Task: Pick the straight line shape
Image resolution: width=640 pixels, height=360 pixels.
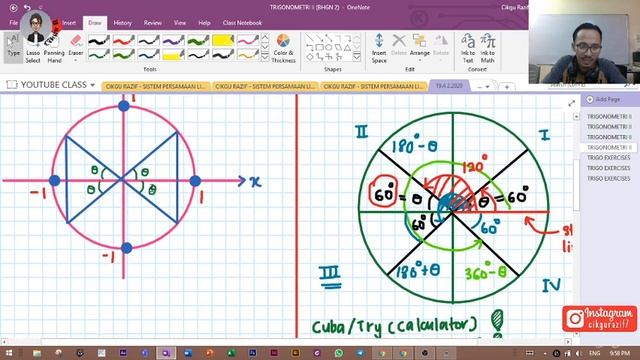Action: point(310,38)
